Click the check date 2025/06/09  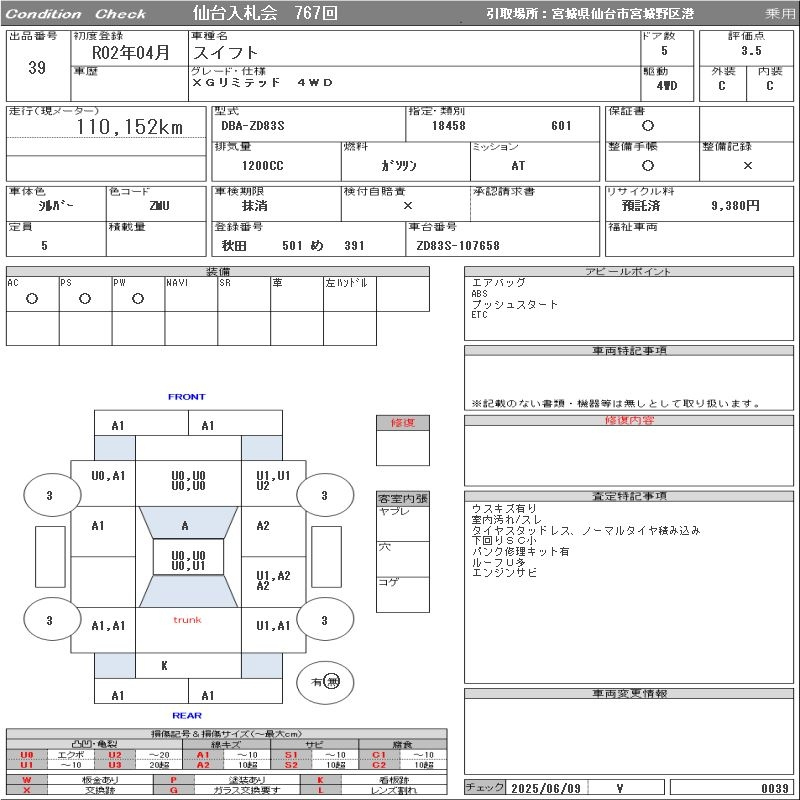coord(546,788)
